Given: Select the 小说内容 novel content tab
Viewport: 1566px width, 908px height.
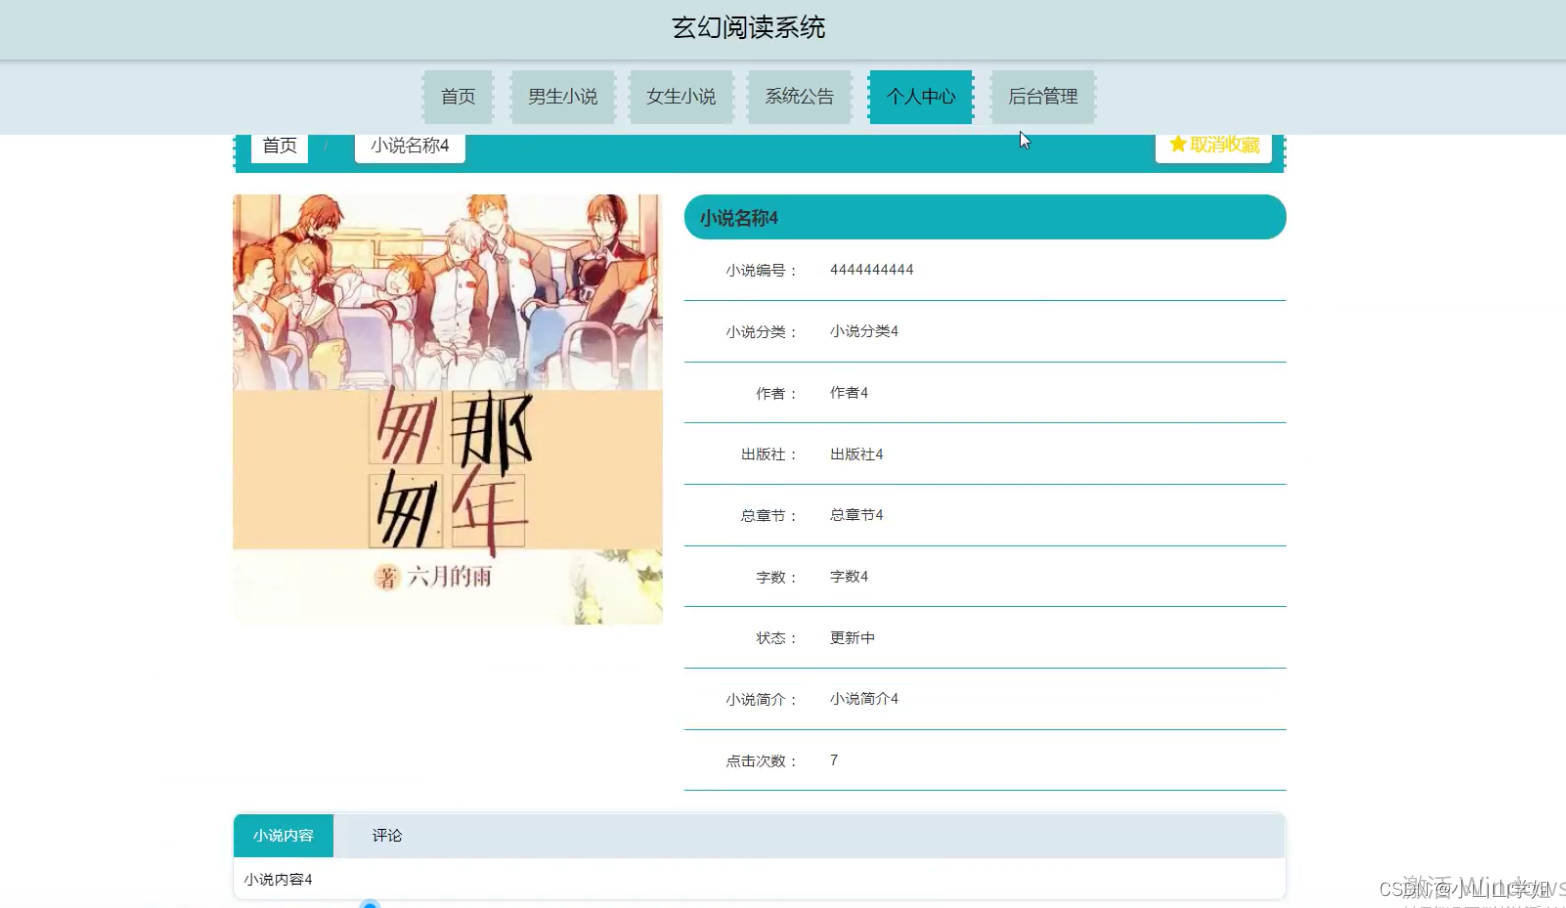Looking at the screenshot, I should coord(283,835).
